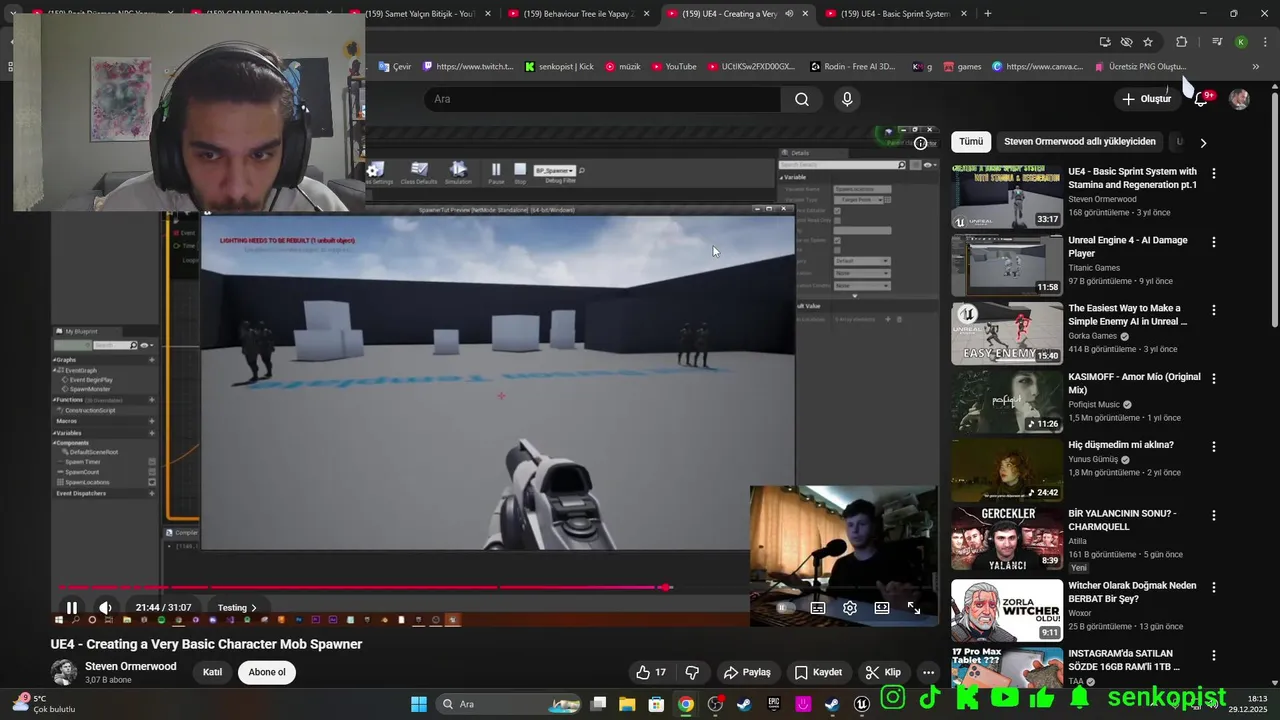Show hidden bookmarks with the chevron
Image resolution: width=1280 pixels, height=720 pixels.
click(1256, 67)
